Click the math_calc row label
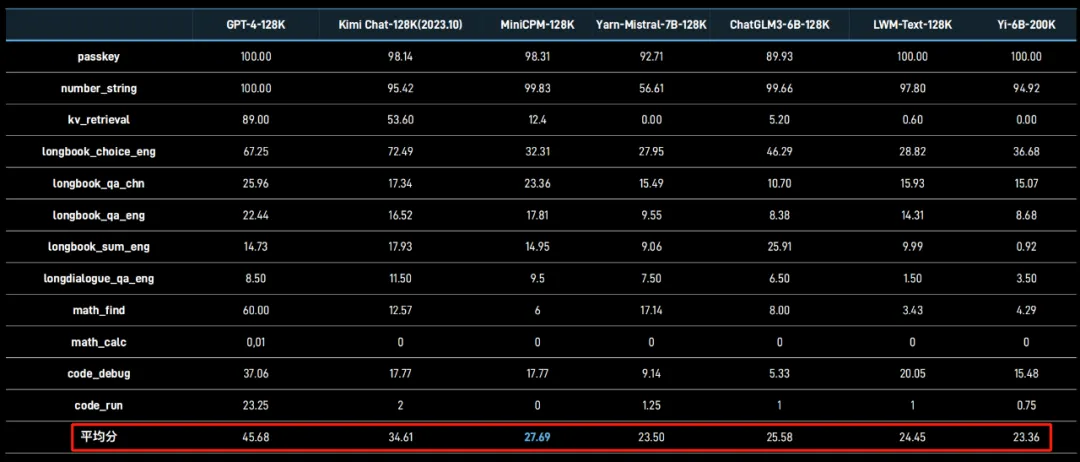The image size is (1080, 462). pos(98,342)
